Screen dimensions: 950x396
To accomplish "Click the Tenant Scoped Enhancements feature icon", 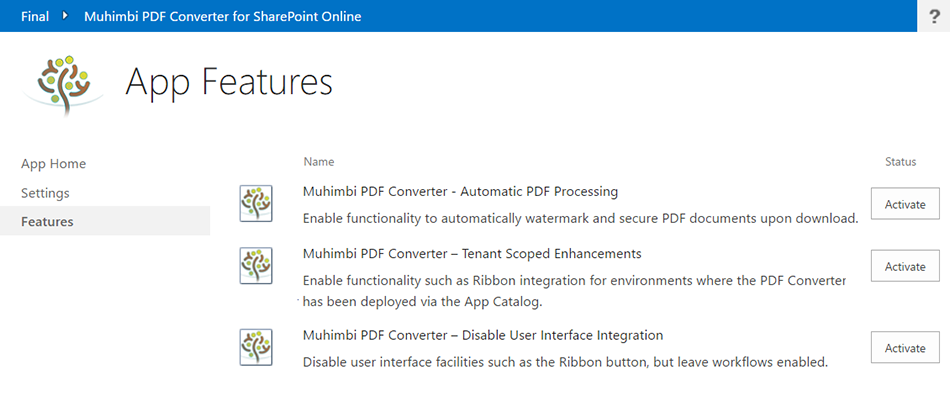I will tap(256, 266).
